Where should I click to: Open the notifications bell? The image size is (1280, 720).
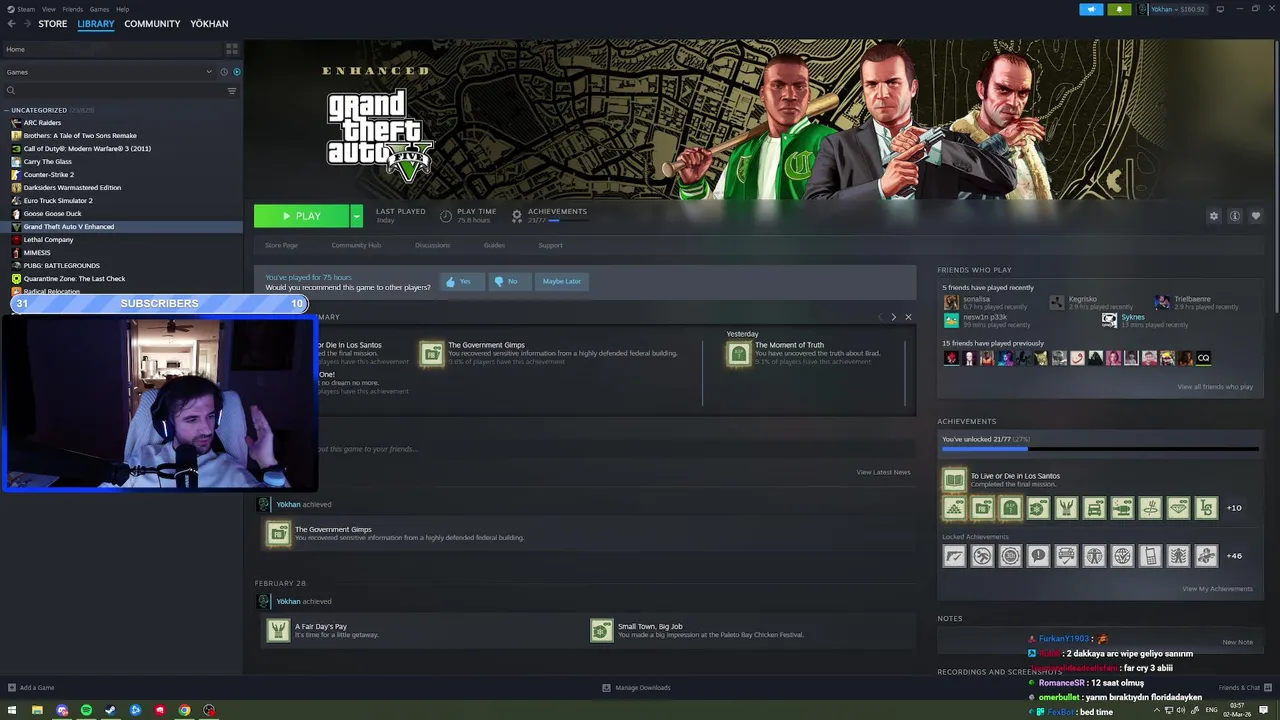(1119, 9)
